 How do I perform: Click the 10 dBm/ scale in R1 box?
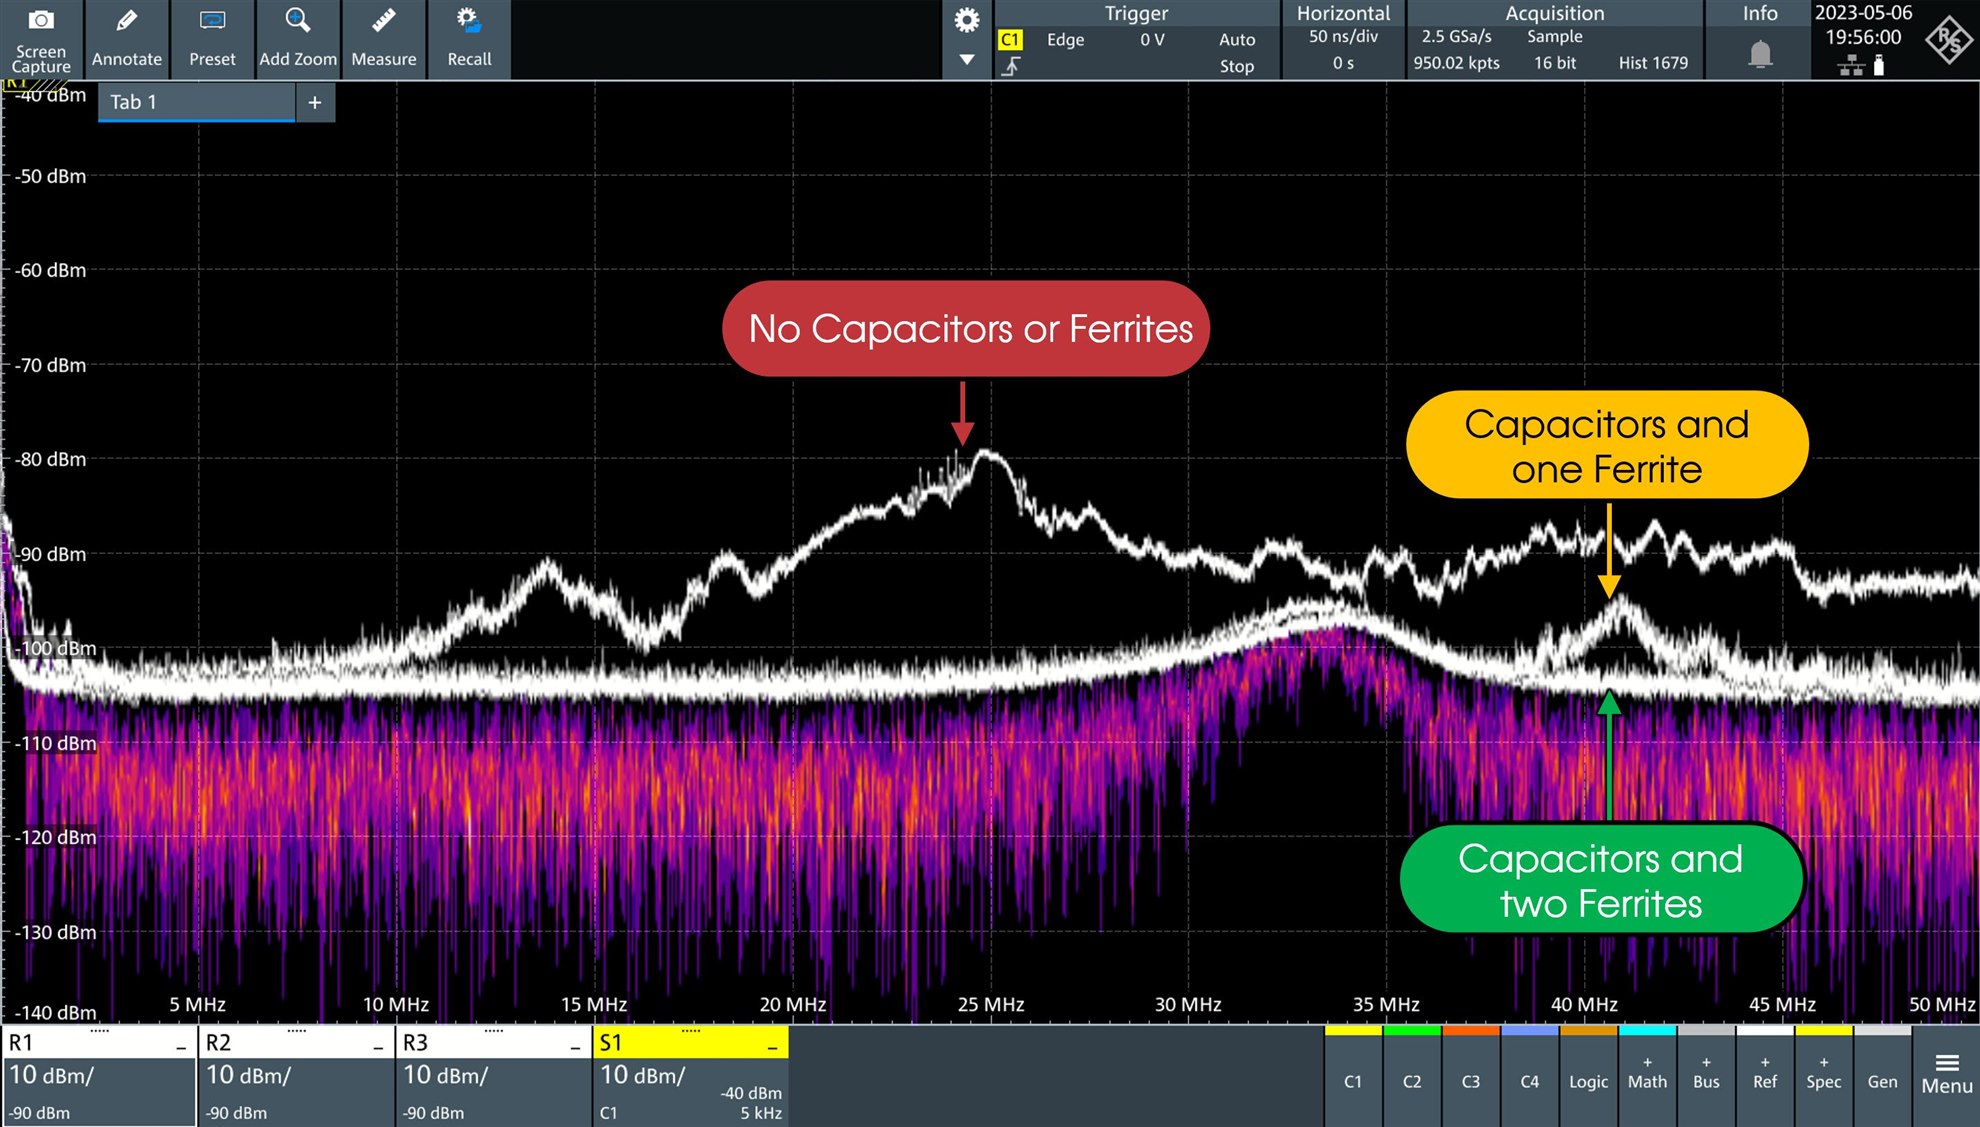(51, 1076)
